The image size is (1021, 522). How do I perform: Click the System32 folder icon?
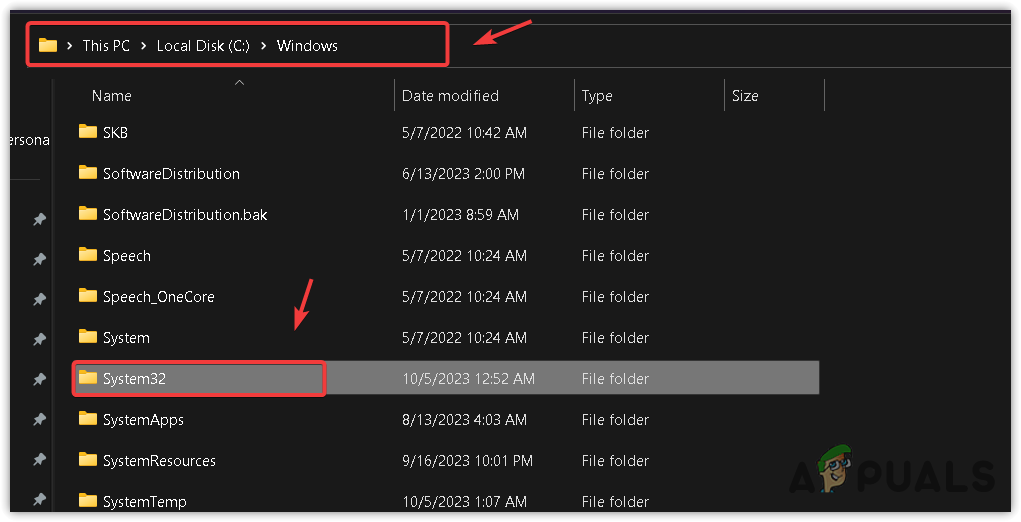coord(88,378)
